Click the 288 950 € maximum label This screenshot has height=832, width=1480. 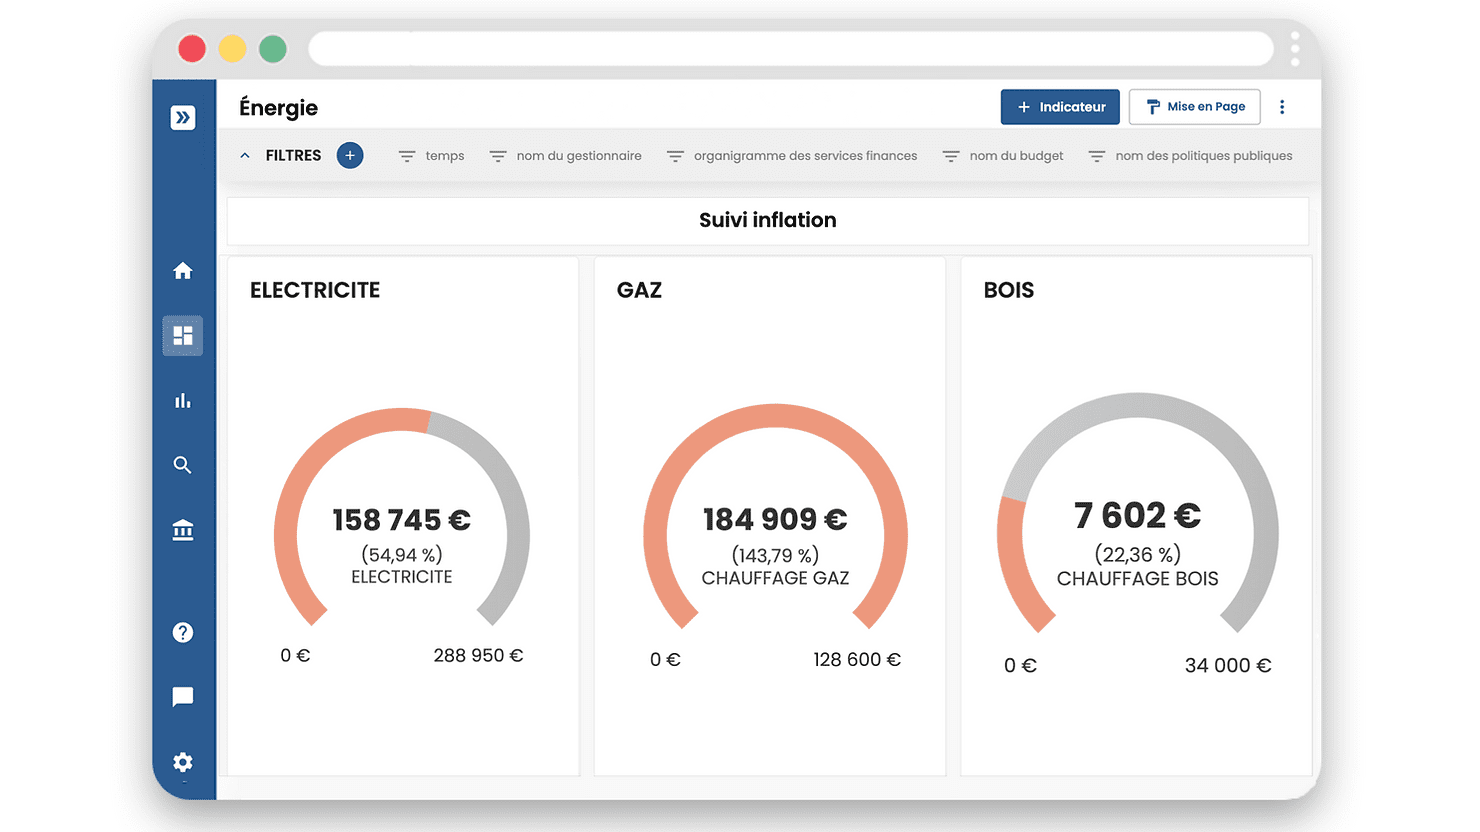click(478, 656)
